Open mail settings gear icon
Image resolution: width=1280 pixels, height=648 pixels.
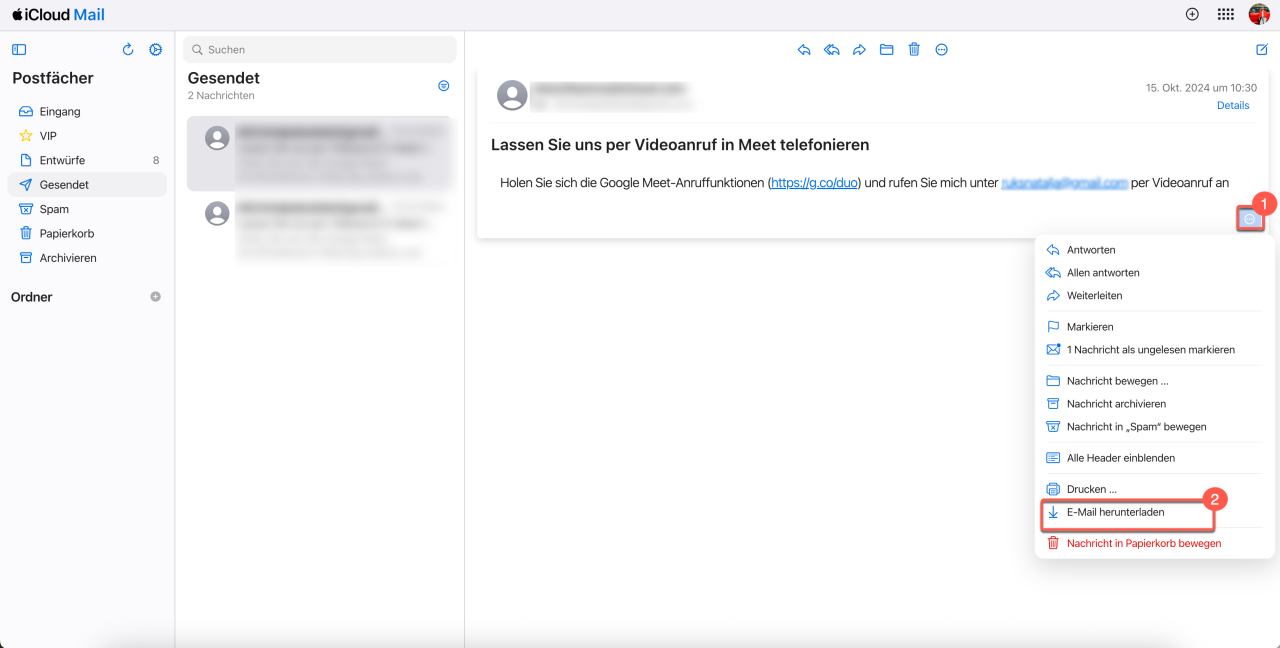coord(155,49)
